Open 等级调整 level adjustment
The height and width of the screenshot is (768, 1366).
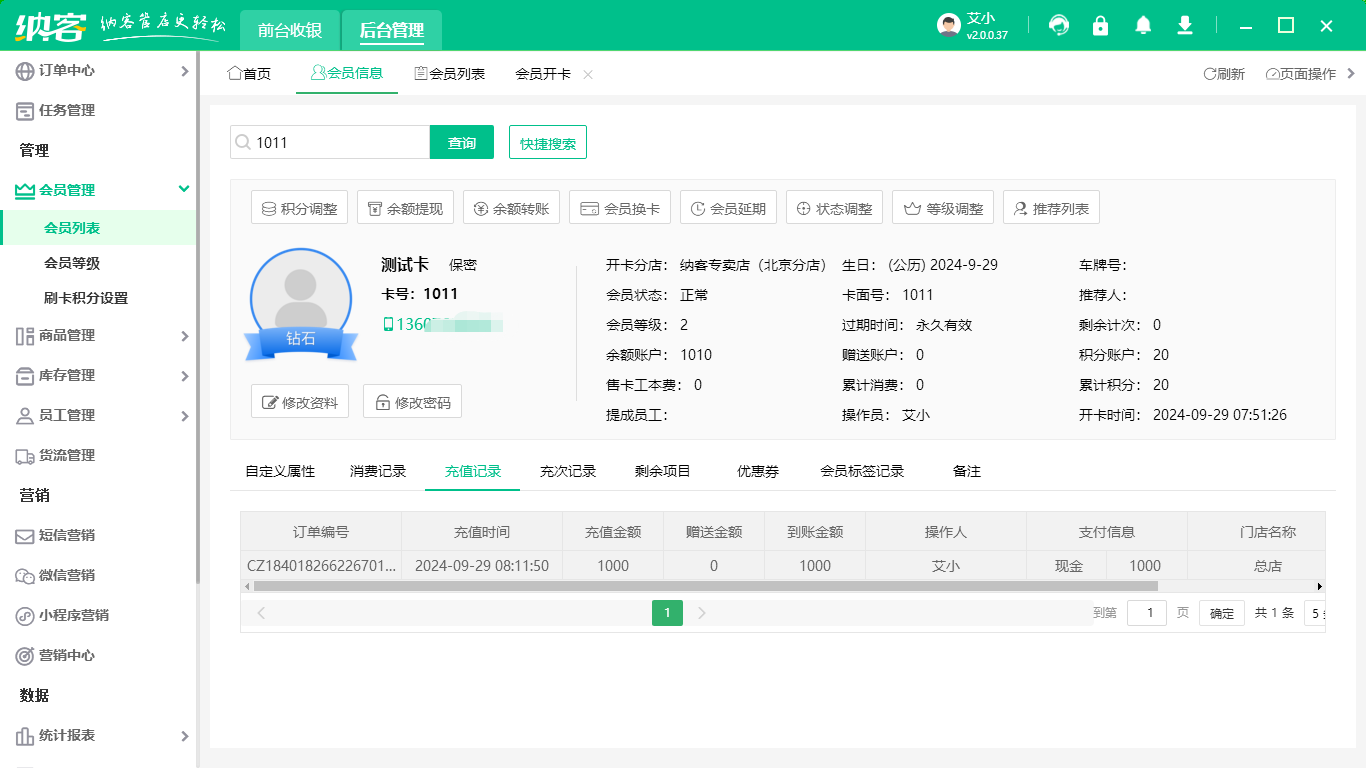941,207
